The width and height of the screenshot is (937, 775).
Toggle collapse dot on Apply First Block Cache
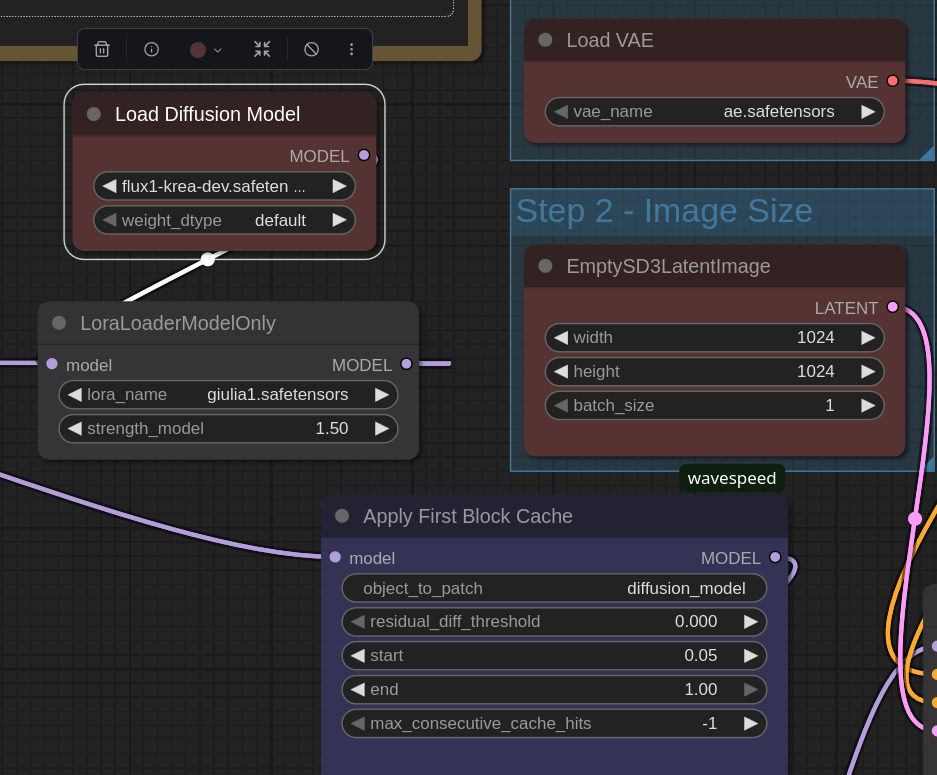(x=342, y=516)
